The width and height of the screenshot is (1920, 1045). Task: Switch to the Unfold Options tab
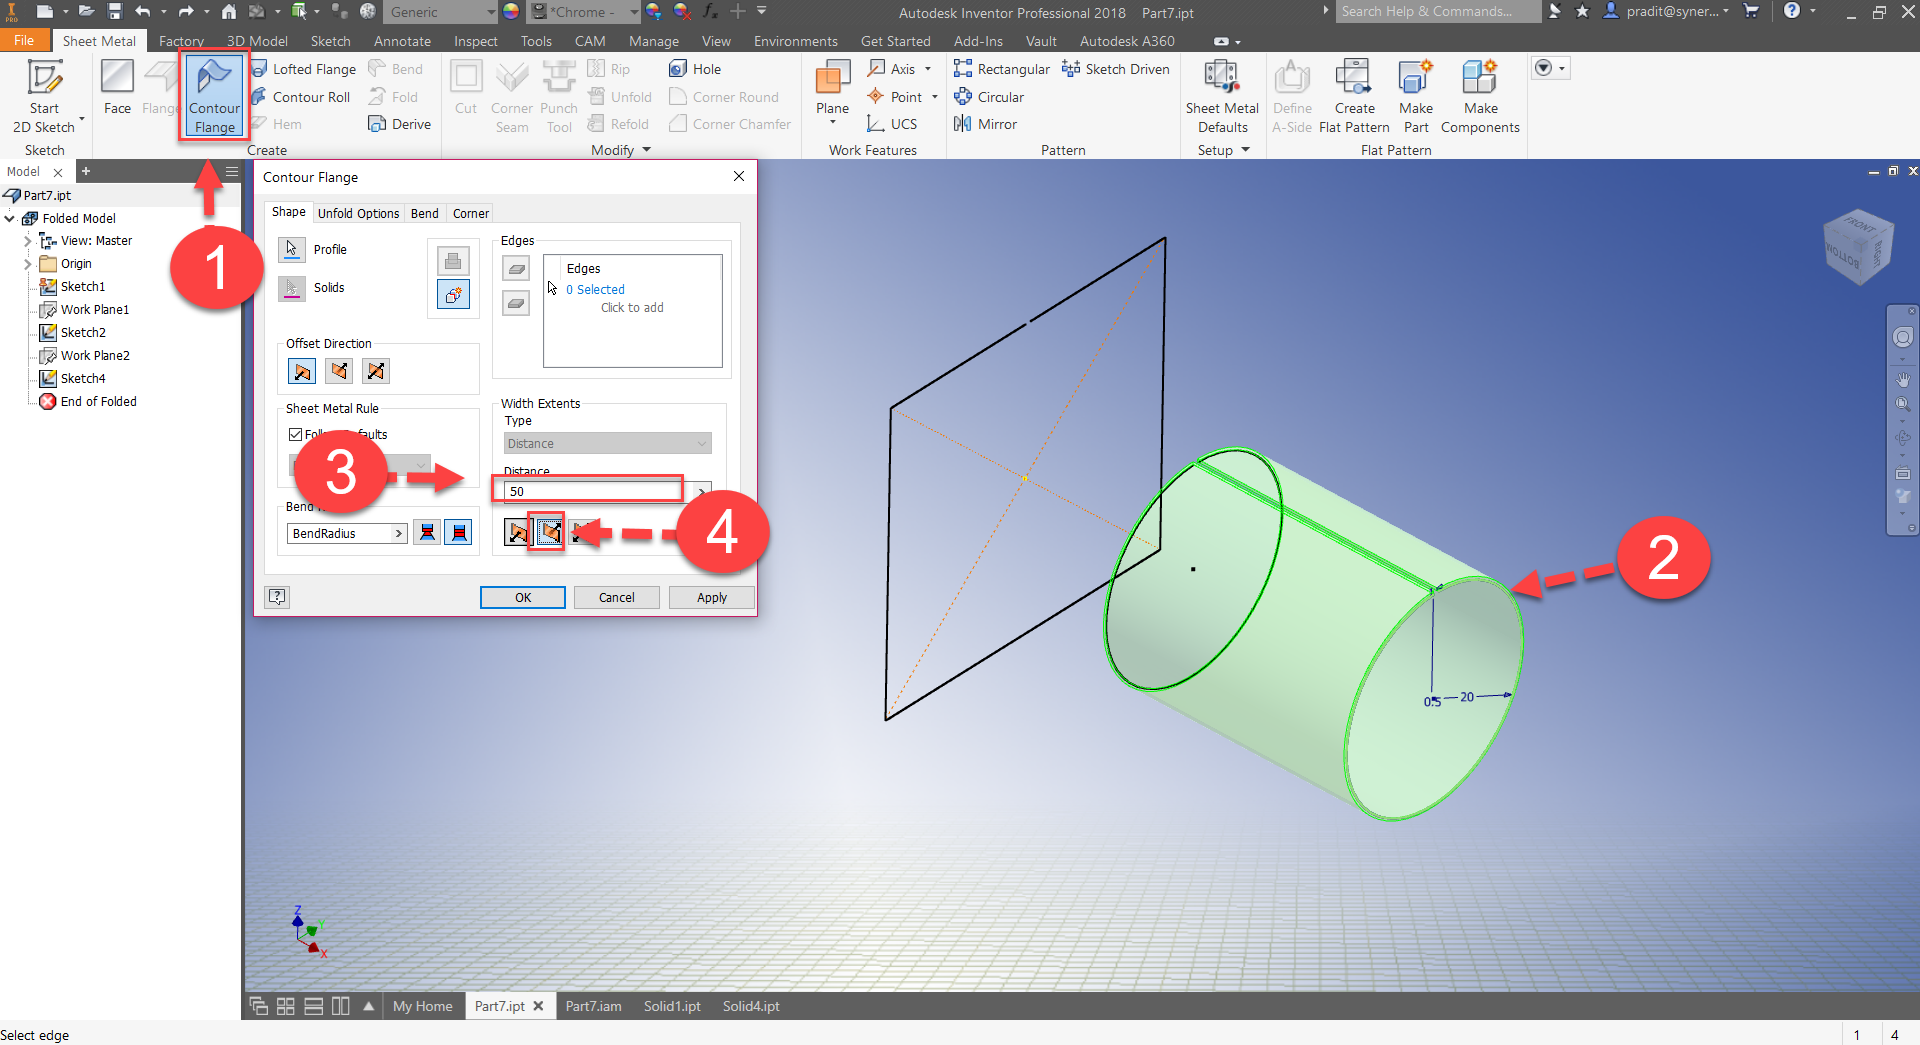[x=357, y=213]
